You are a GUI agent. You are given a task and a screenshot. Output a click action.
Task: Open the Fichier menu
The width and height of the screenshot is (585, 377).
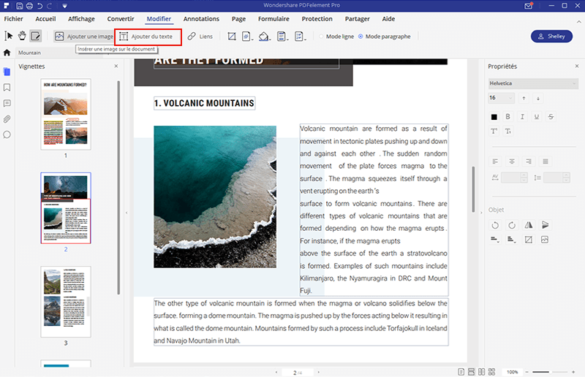pyautogui.click(x=13, y=19)
